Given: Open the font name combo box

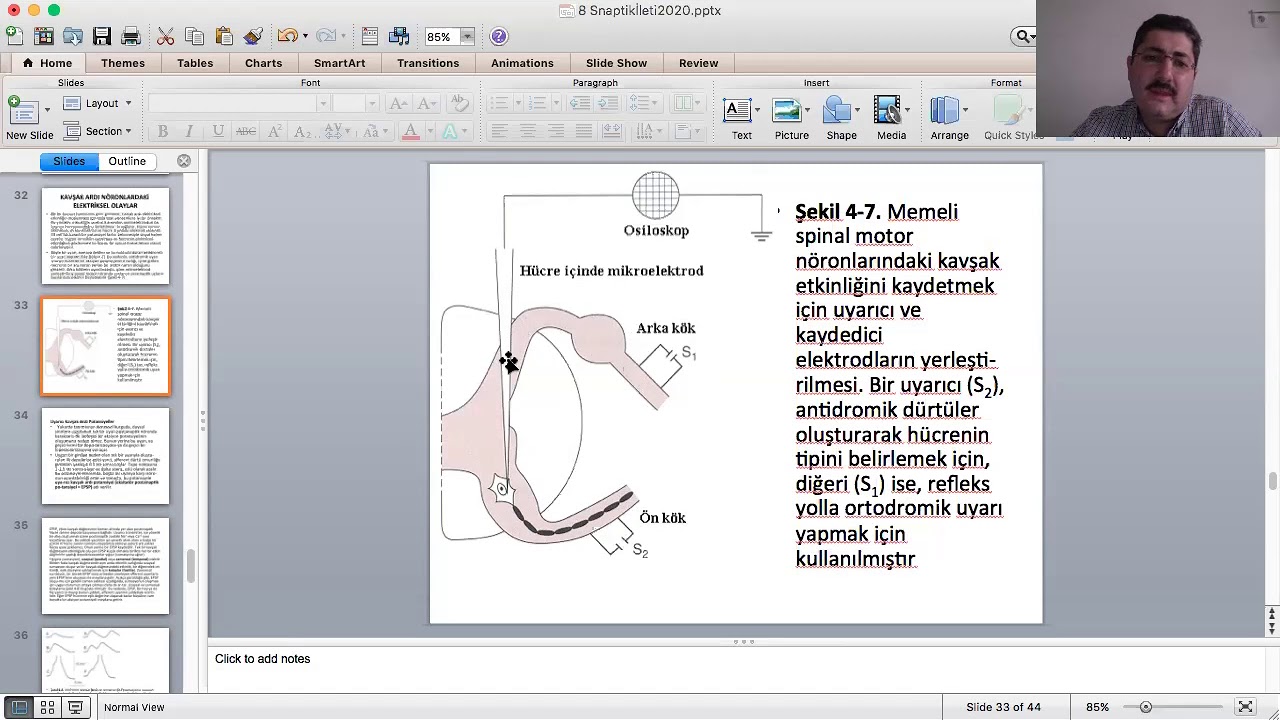Looking at the screenshot, I should (239, 104).
